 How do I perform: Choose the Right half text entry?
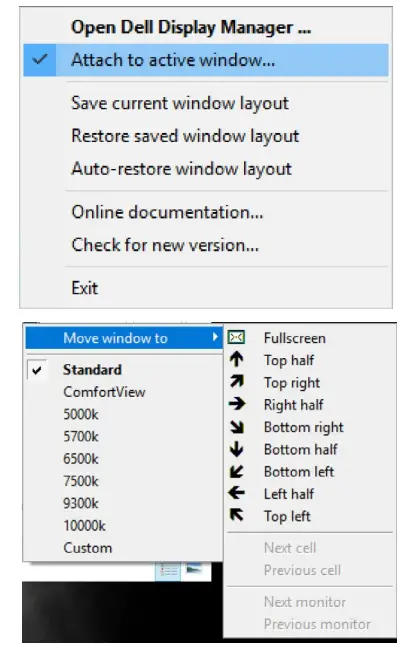[294, 405]
